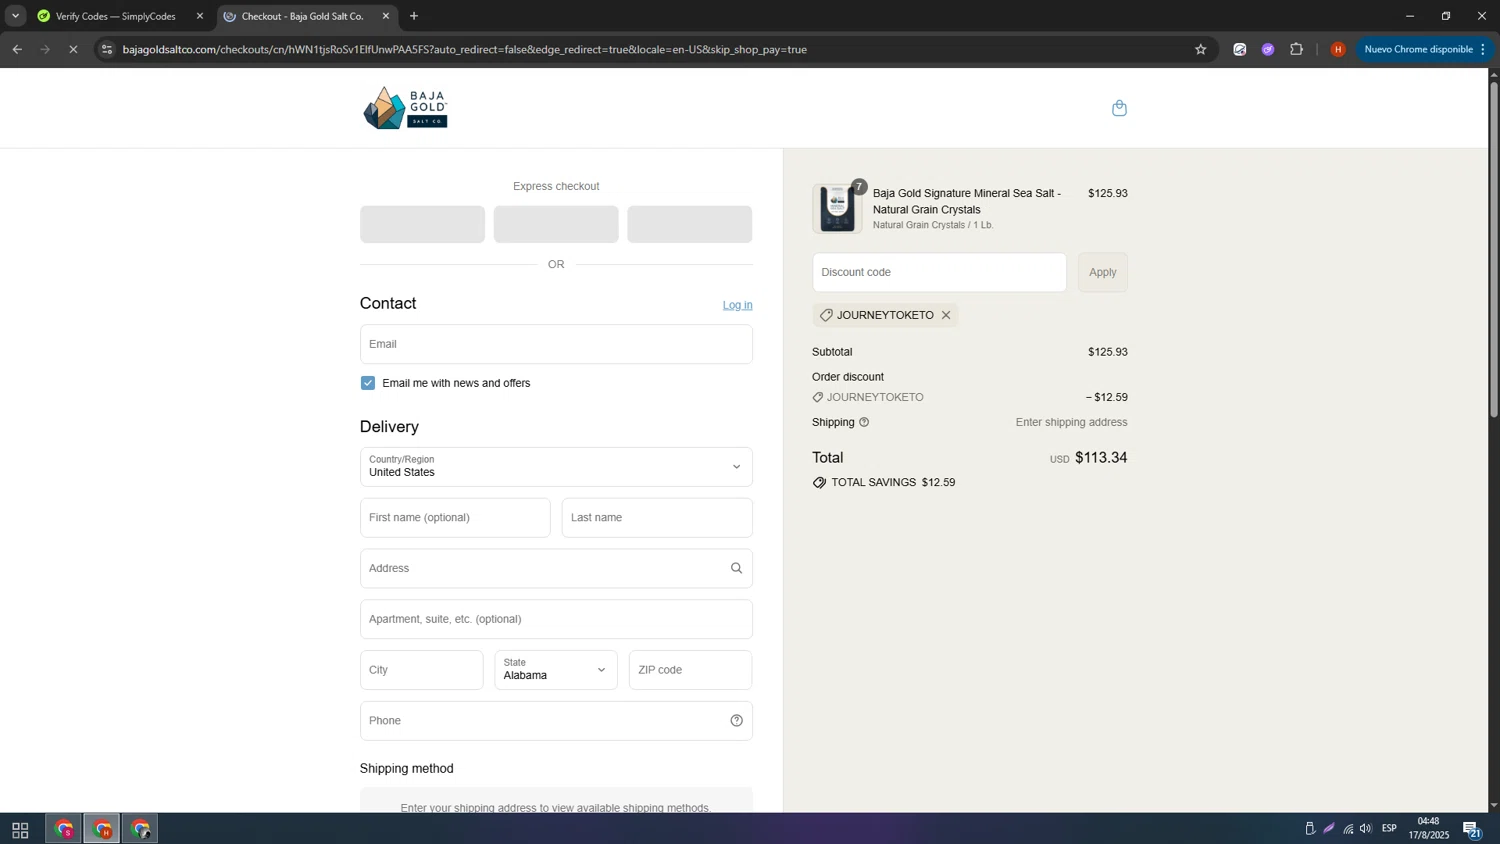Click the shipping help question mark icon
The height and width of the screenshot is (844, 1500).
coord(864,422)
